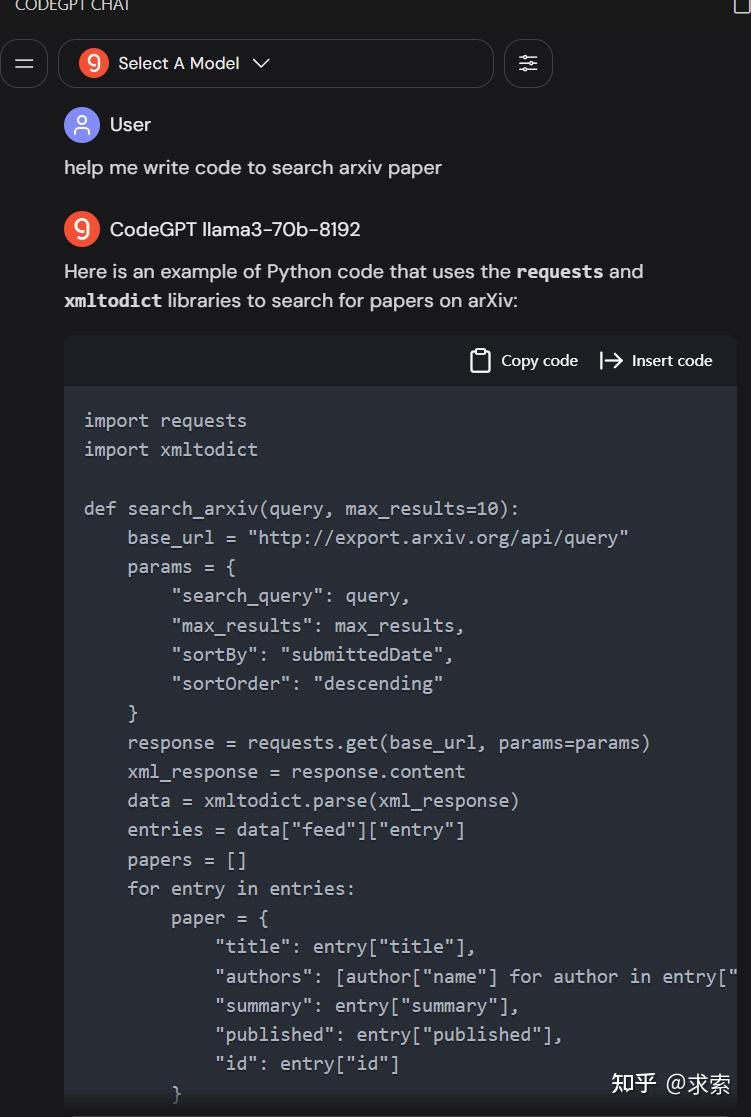Select the CODEGPT CHAT panel tab

click(70, 6)
